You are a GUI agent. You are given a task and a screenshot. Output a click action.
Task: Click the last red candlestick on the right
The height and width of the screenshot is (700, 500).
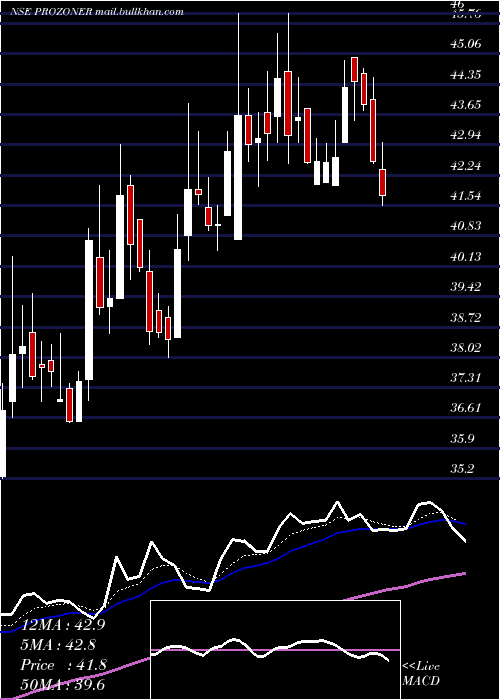[x=383, y=182]
